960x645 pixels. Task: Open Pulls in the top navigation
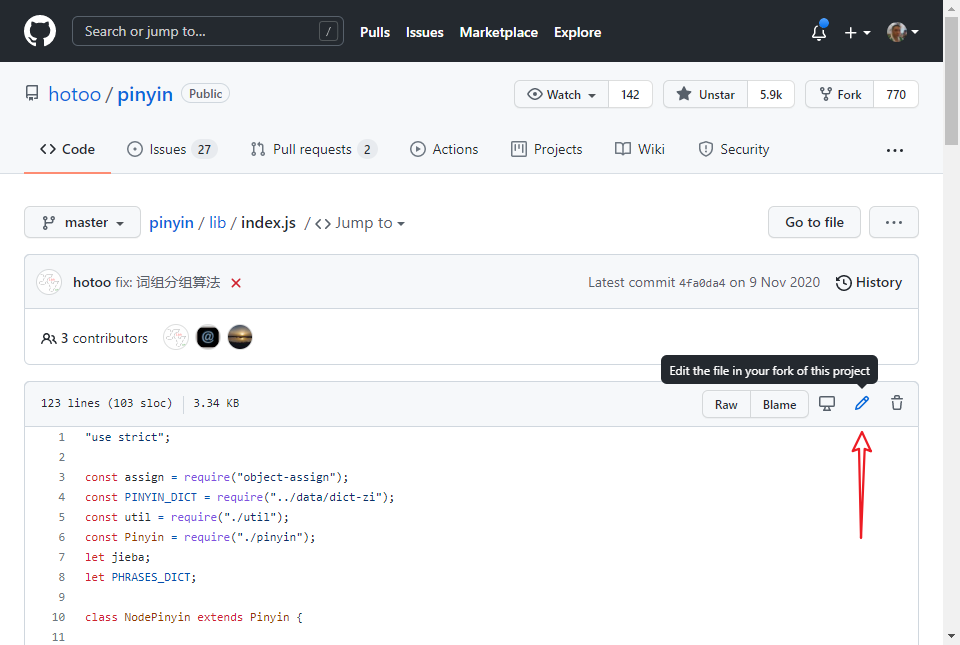pyautogui.click(x=375, y=32)
